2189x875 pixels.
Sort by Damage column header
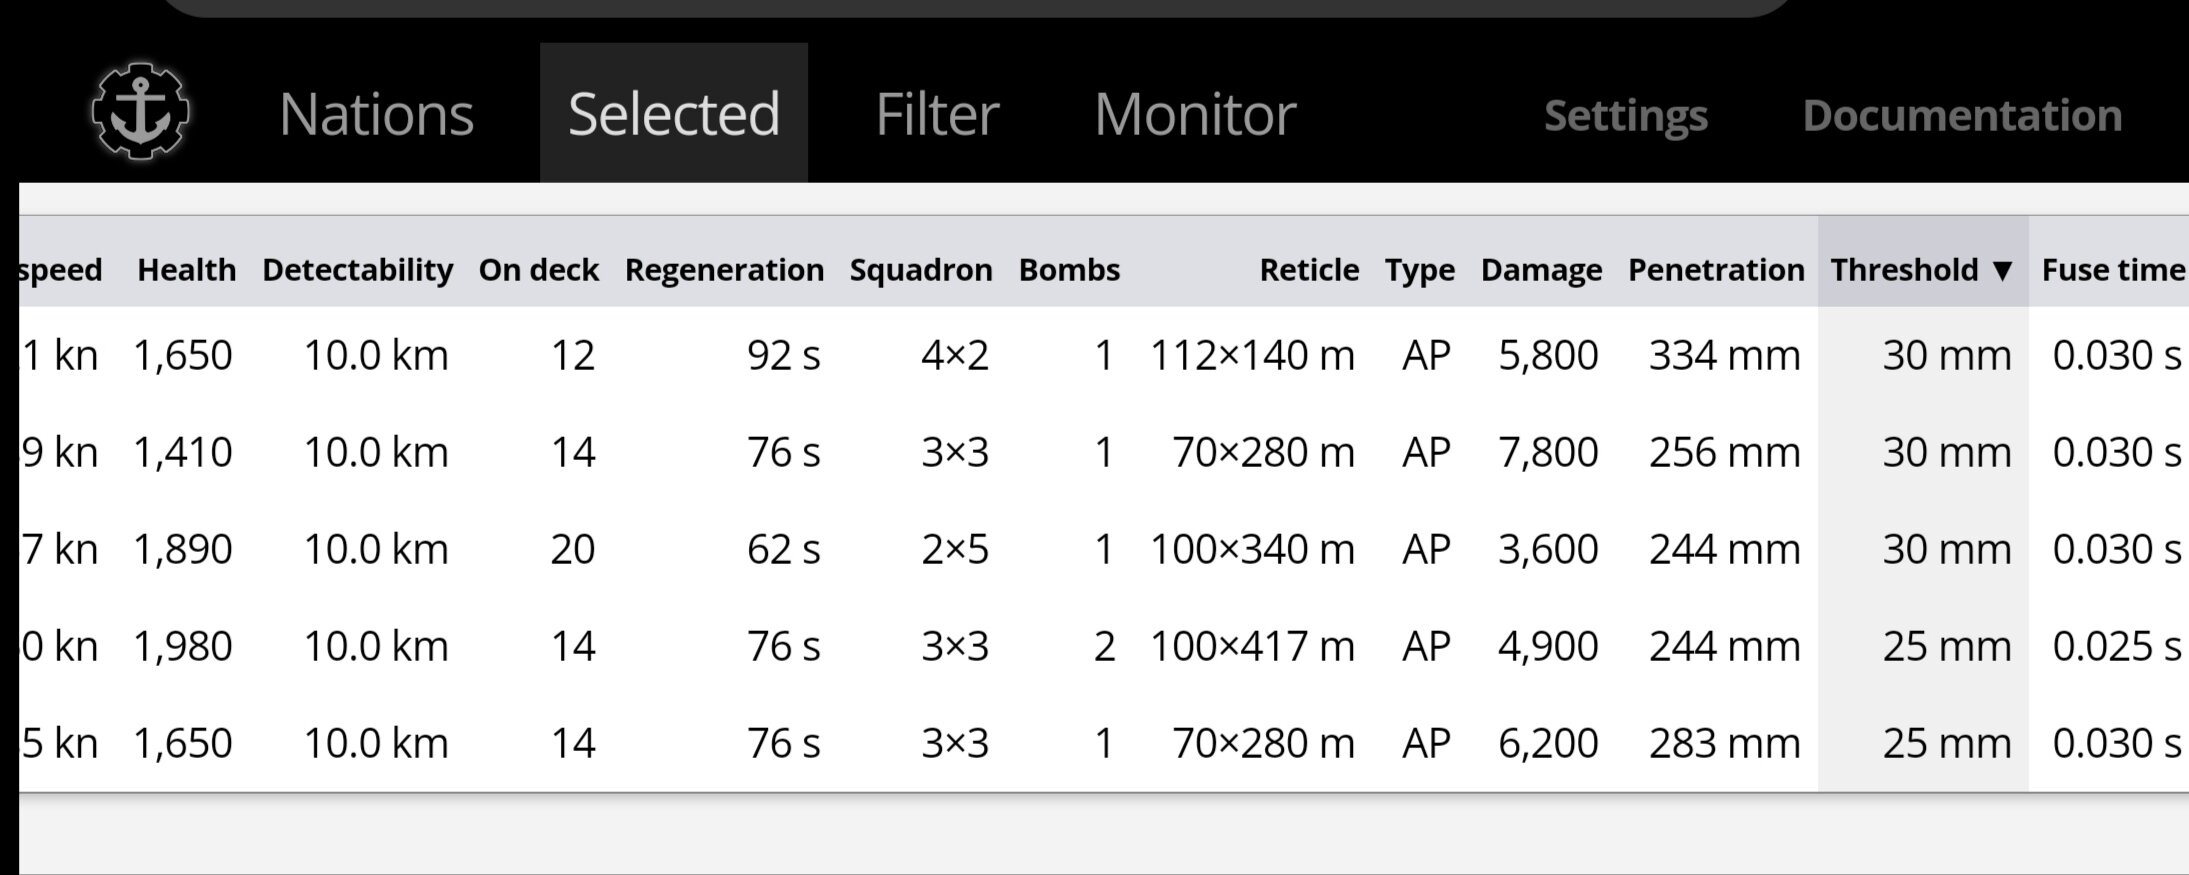[1541, 270]
